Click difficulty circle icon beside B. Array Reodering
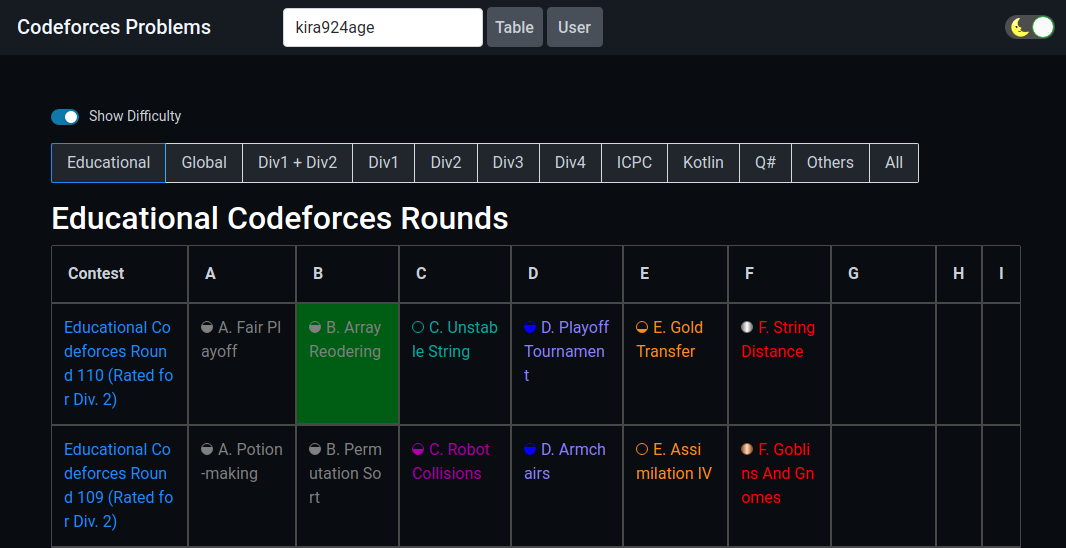The image size is (1066, 548). (315, 328)
